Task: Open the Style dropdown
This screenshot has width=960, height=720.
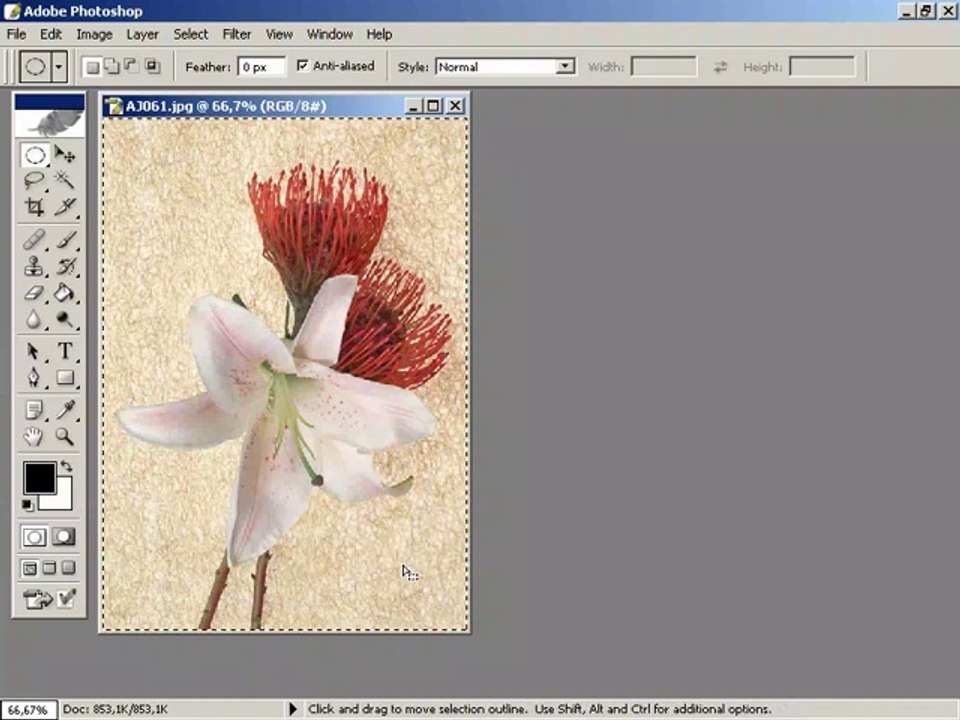Action: [565, 67]
